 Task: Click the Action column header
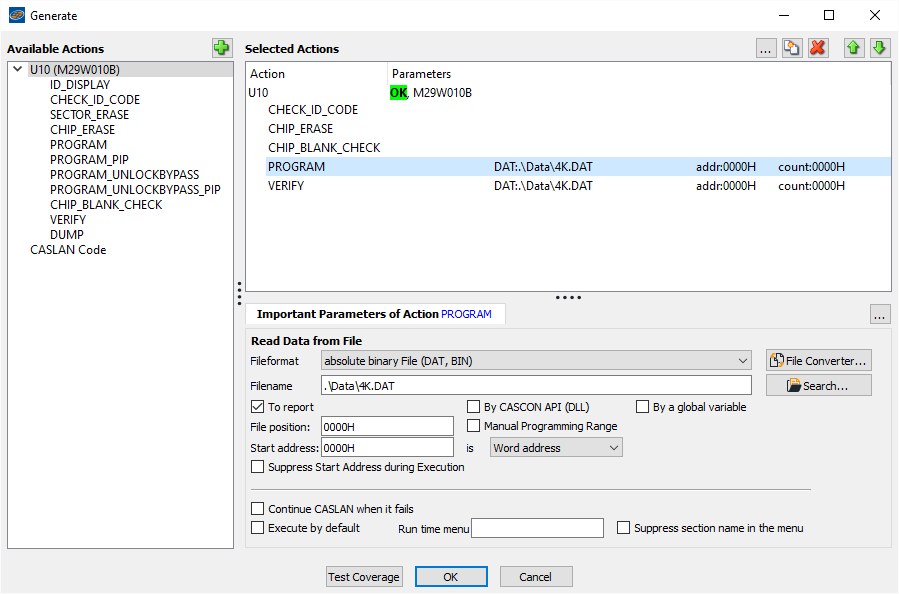(317, 74)
